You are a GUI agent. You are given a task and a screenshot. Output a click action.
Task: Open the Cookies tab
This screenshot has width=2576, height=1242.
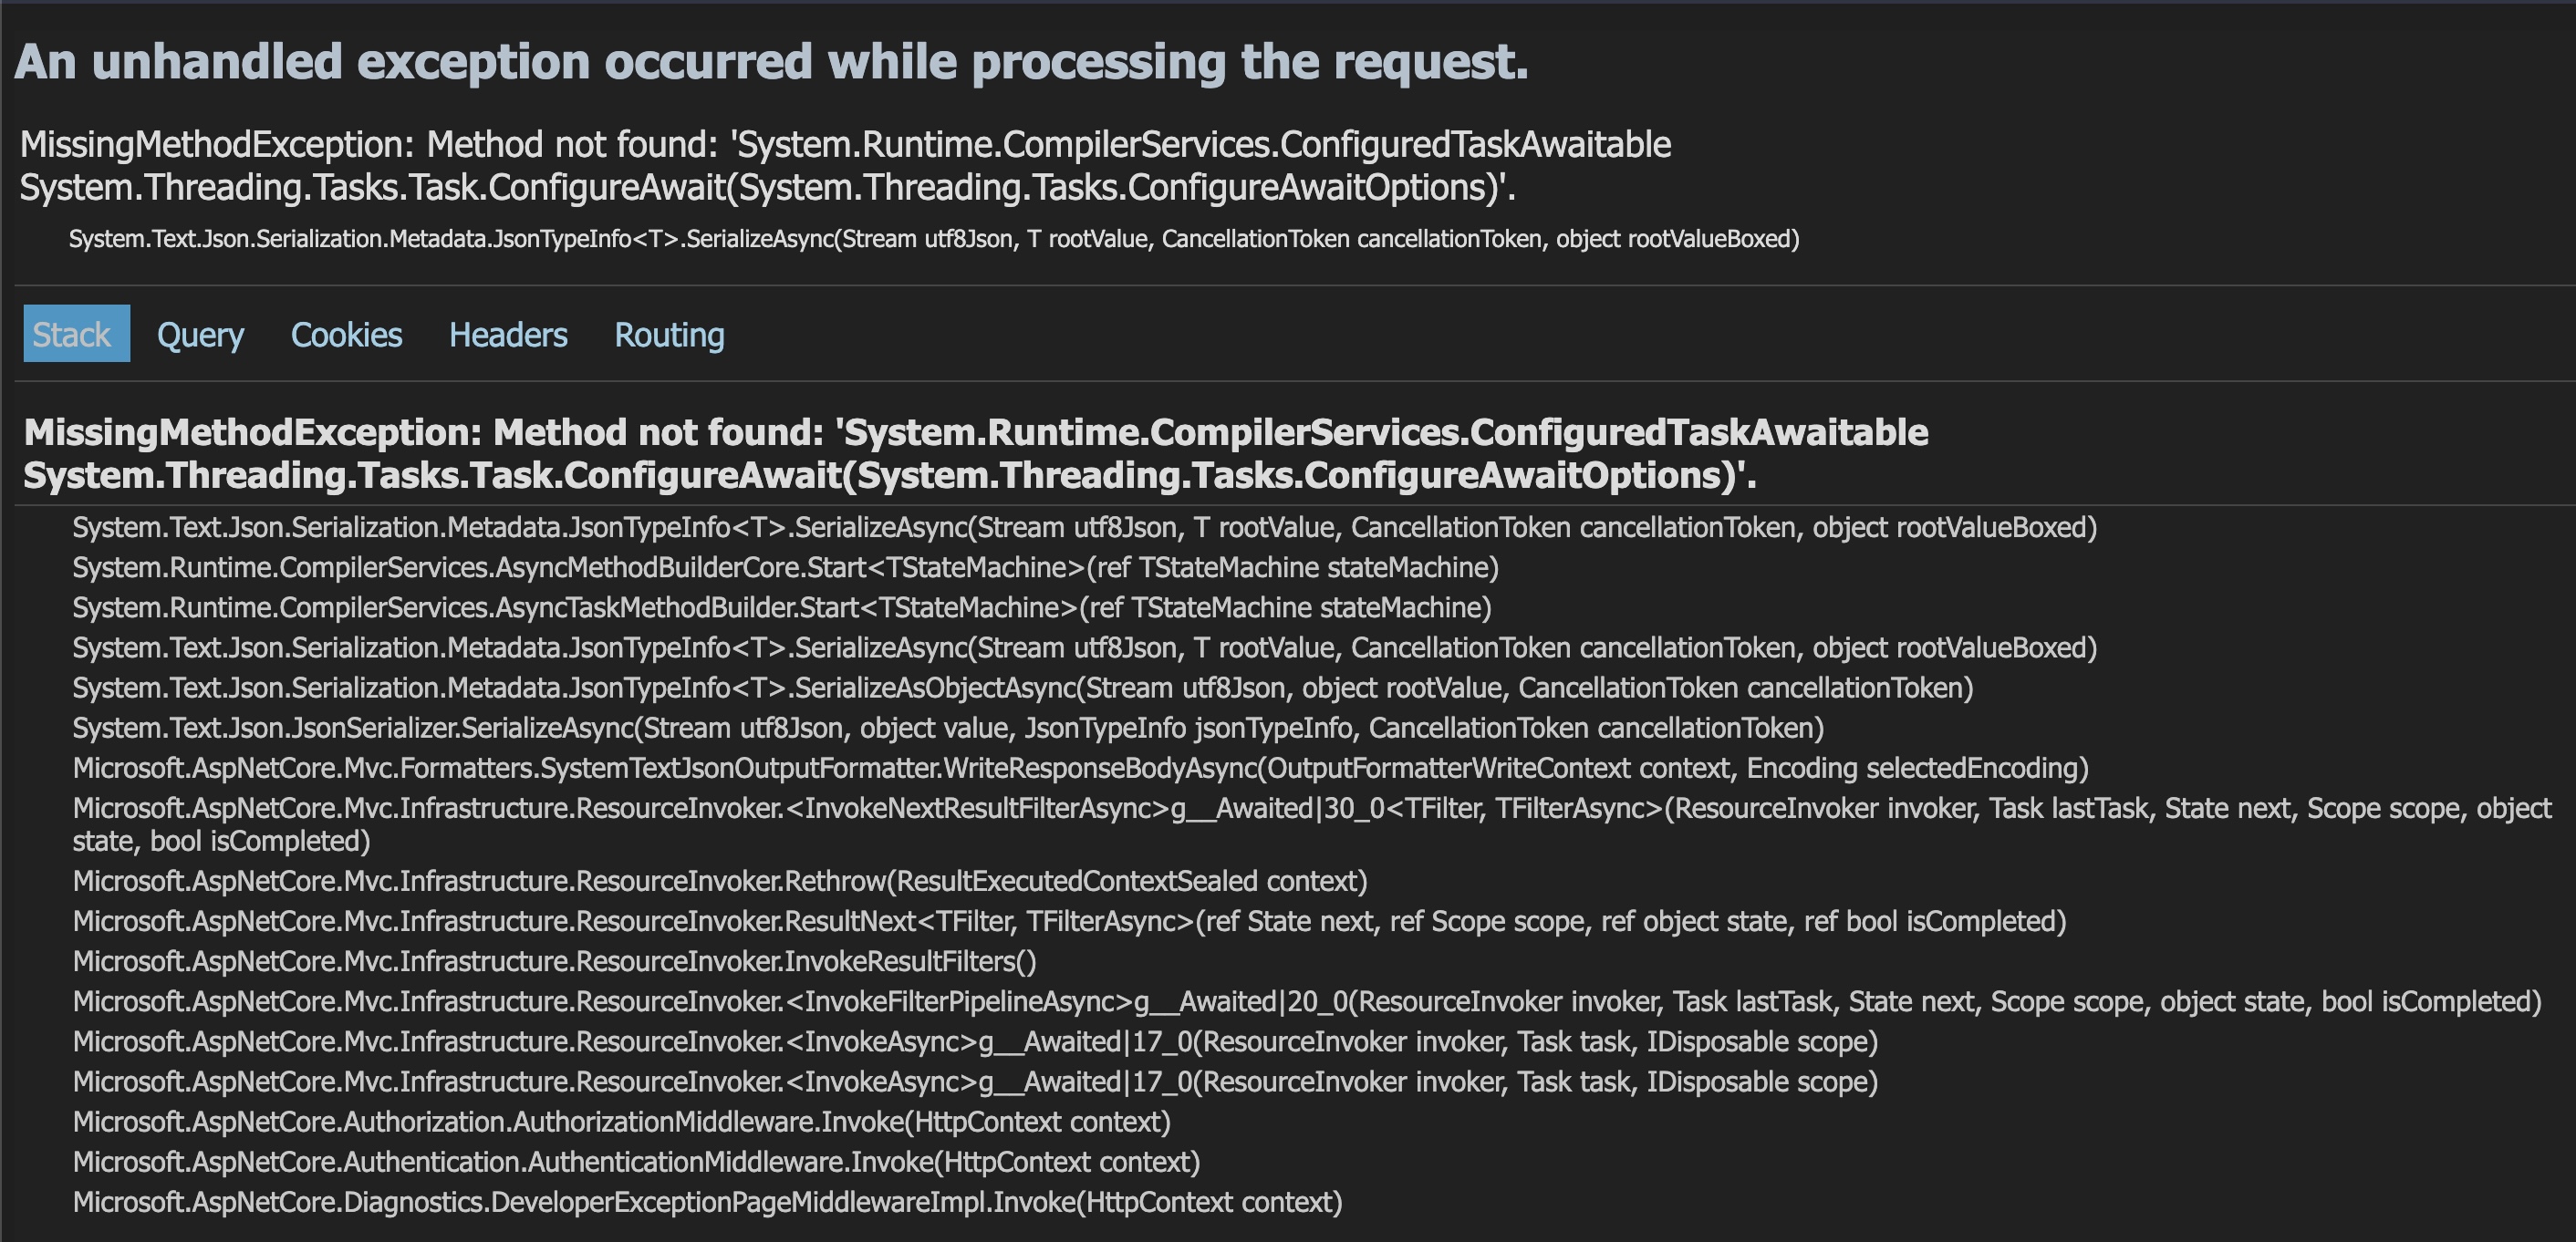(x=346, y=334)
